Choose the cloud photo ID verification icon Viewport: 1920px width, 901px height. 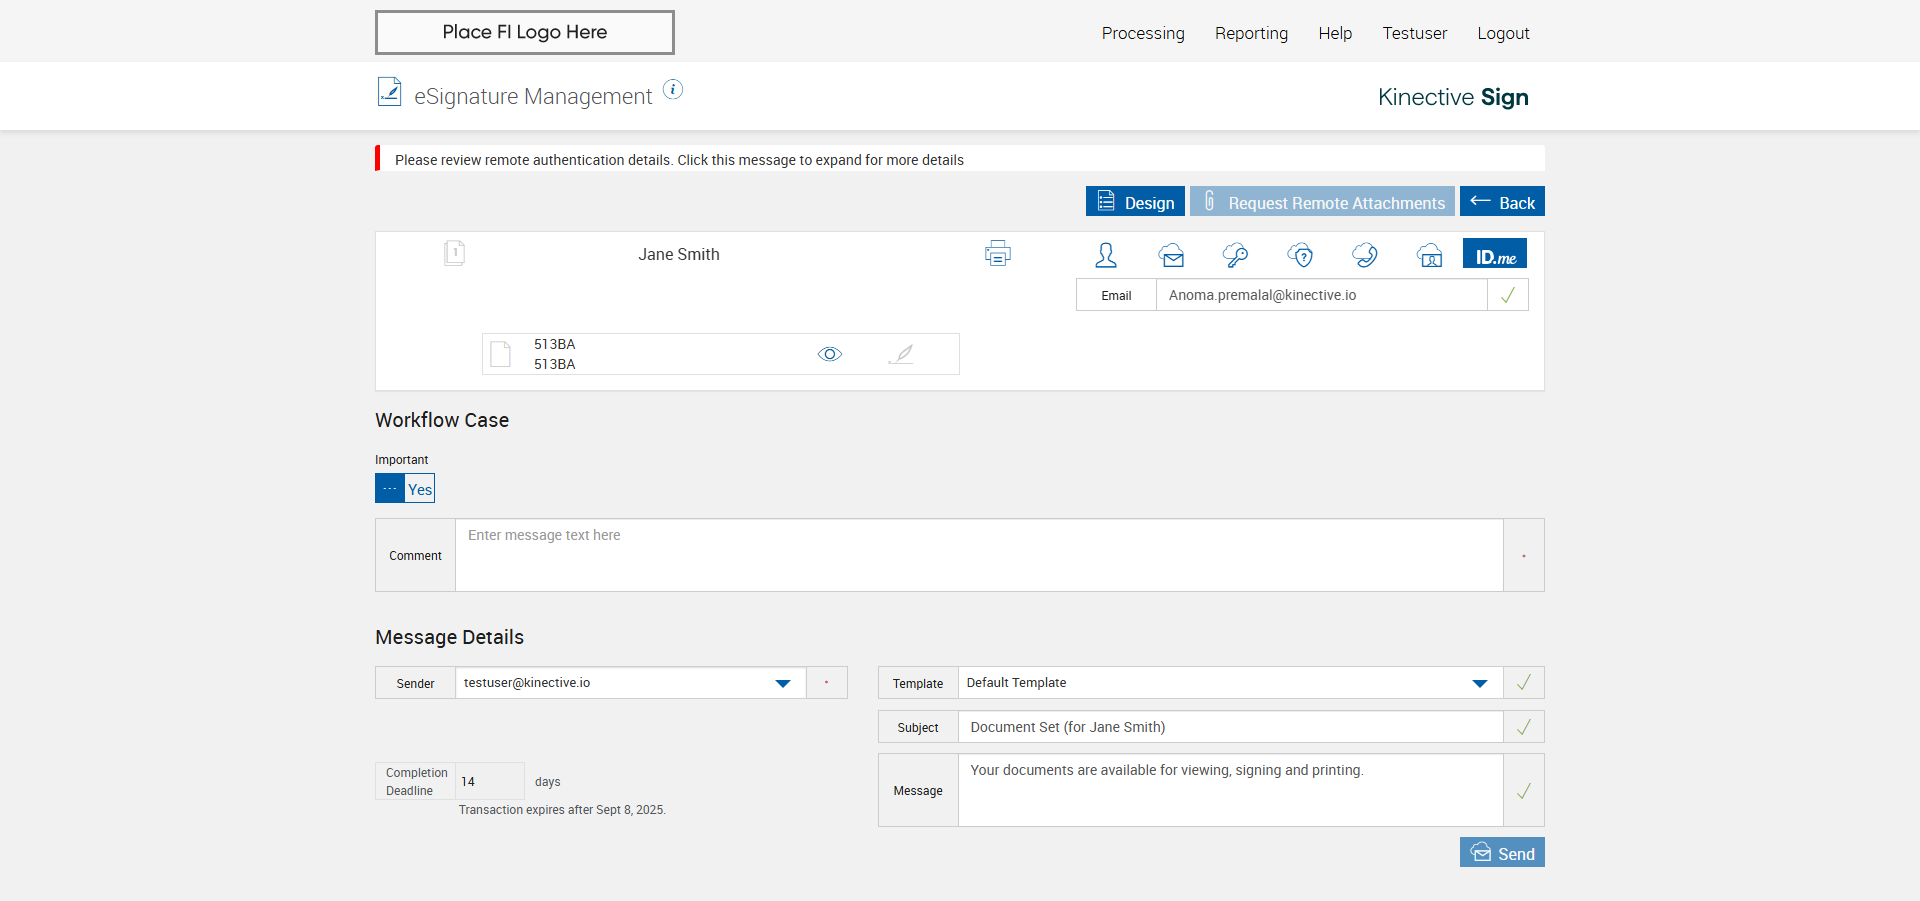1429,255
